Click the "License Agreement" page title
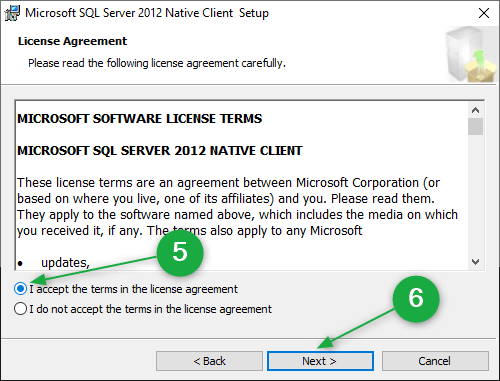500x381 pixels. [72, 41]
